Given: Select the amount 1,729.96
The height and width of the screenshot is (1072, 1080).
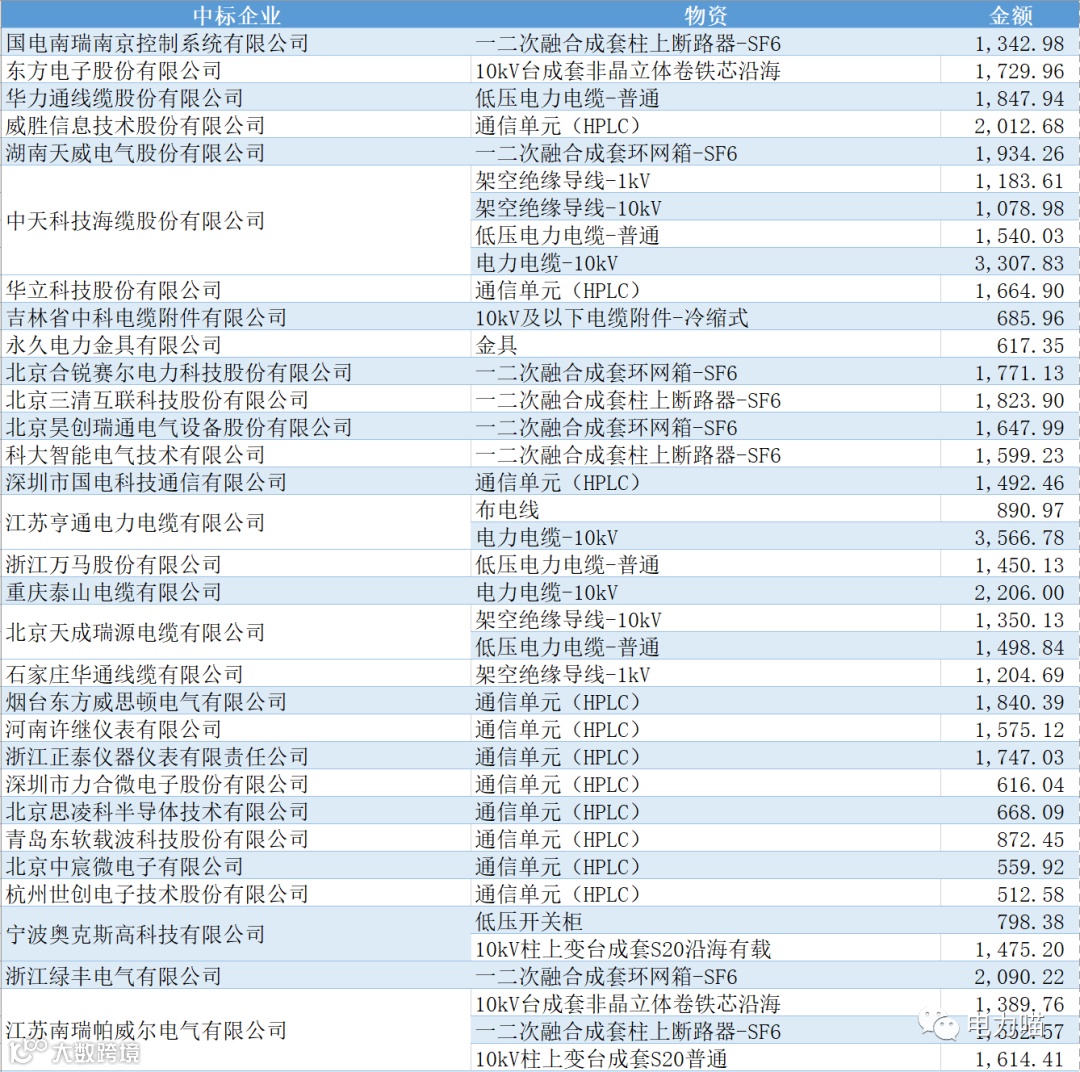Looking at the screenshot, I should (1019, 71).
